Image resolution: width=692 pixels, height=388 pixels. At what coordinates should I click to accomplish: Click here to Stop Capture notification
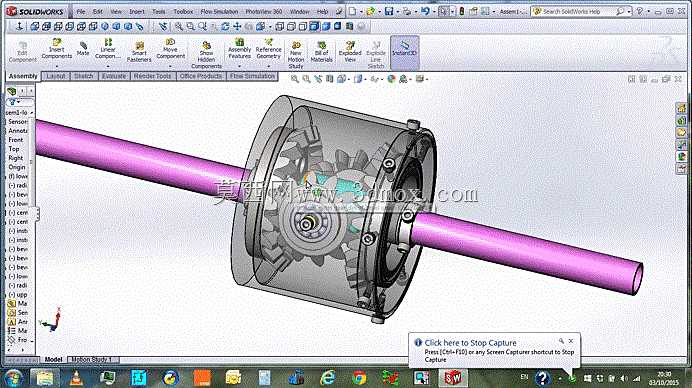(470, 343)
